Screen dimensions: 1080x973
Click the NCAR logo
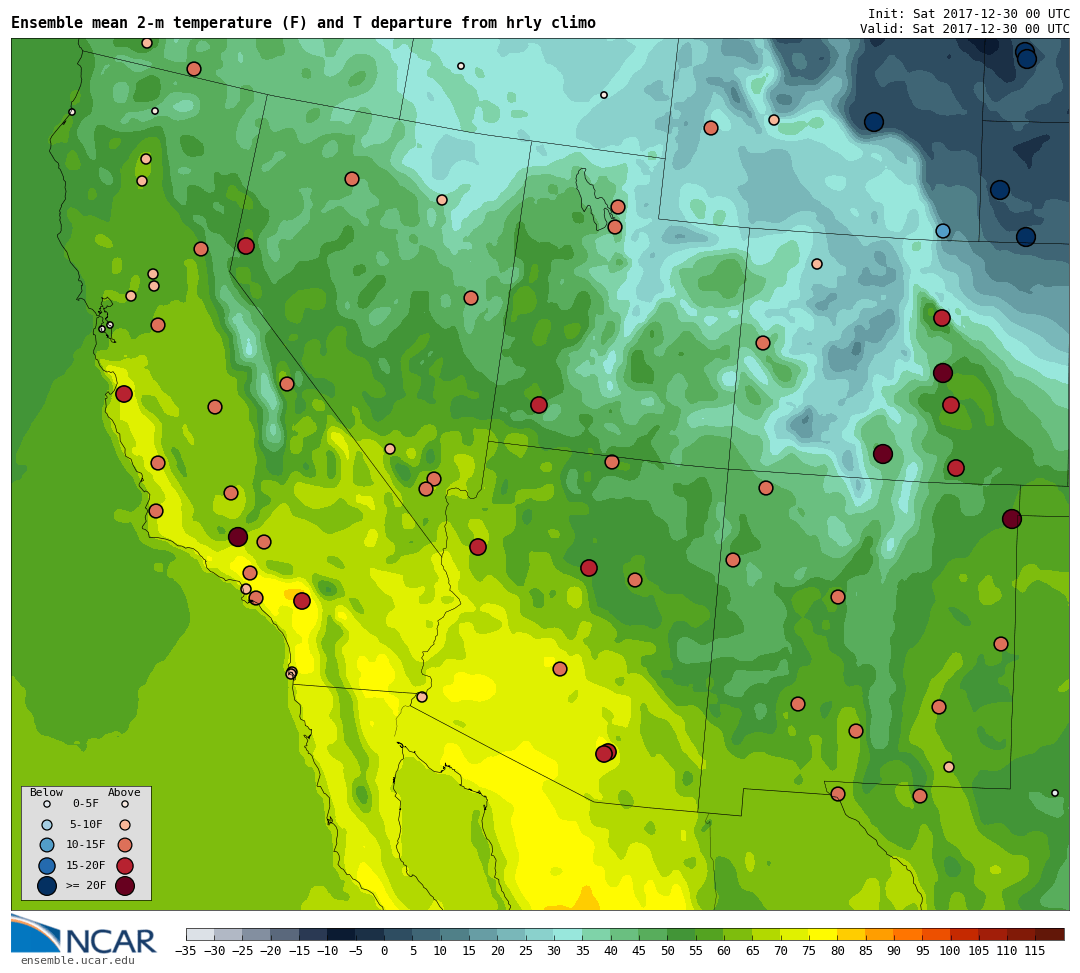[x=83, y=934]
